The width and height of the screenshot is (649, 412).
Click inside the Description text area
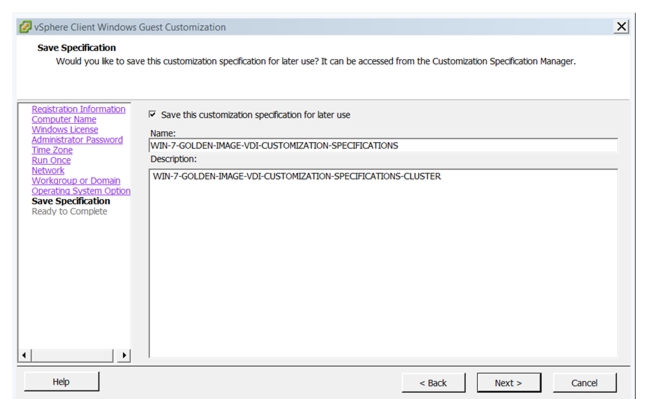(x=383, y=263)
